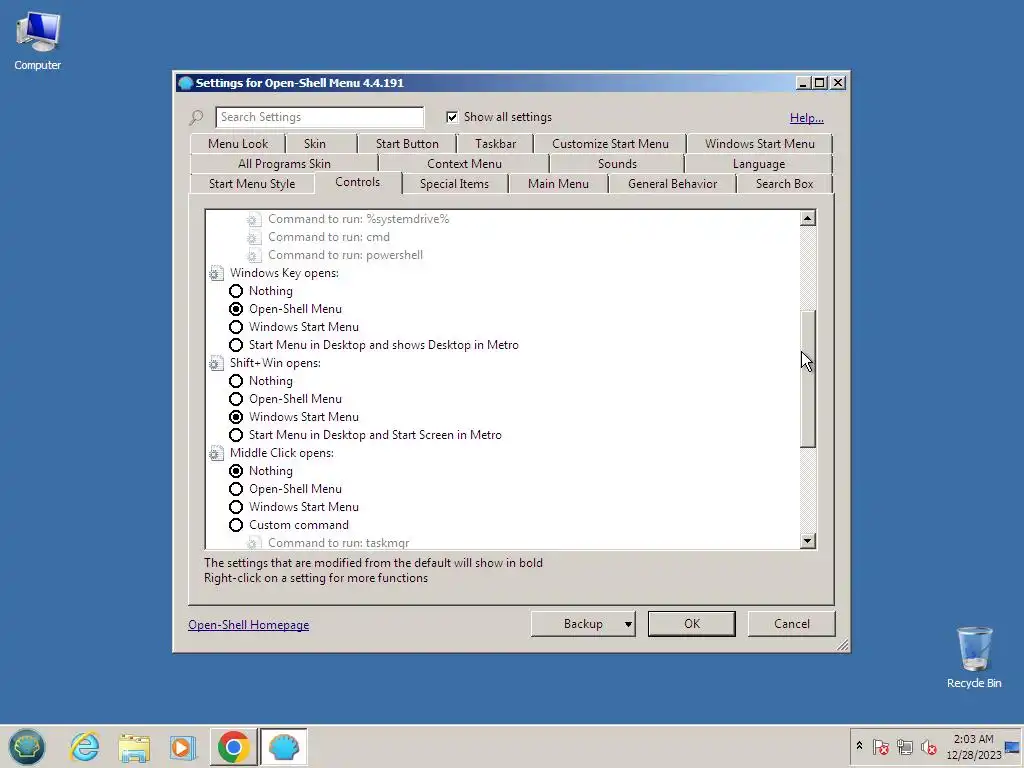Click the Middle Click opens setting icon
Image resolution: width=1024 pixels, height=768 pixels.
[216, 453]
